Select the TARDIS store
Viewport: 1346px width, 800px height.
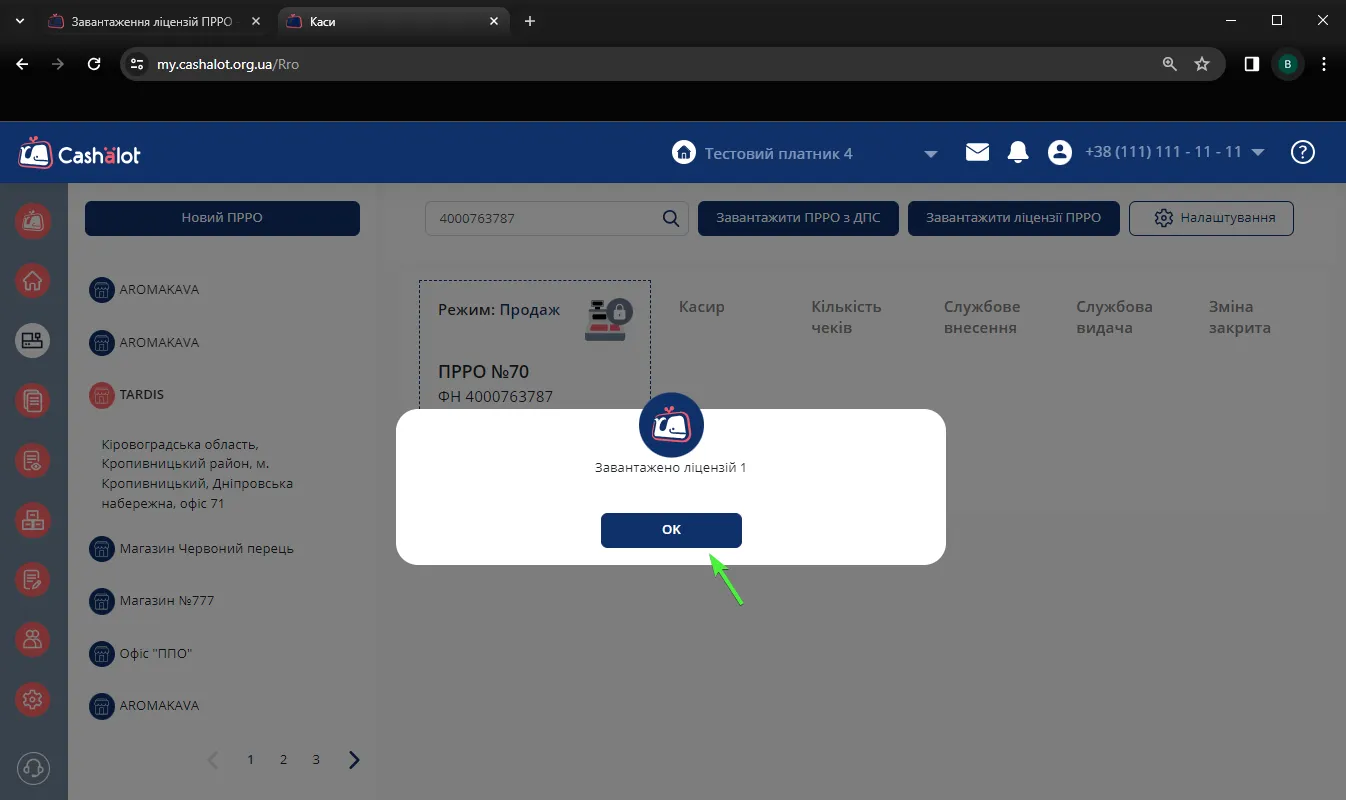(127, 395)
